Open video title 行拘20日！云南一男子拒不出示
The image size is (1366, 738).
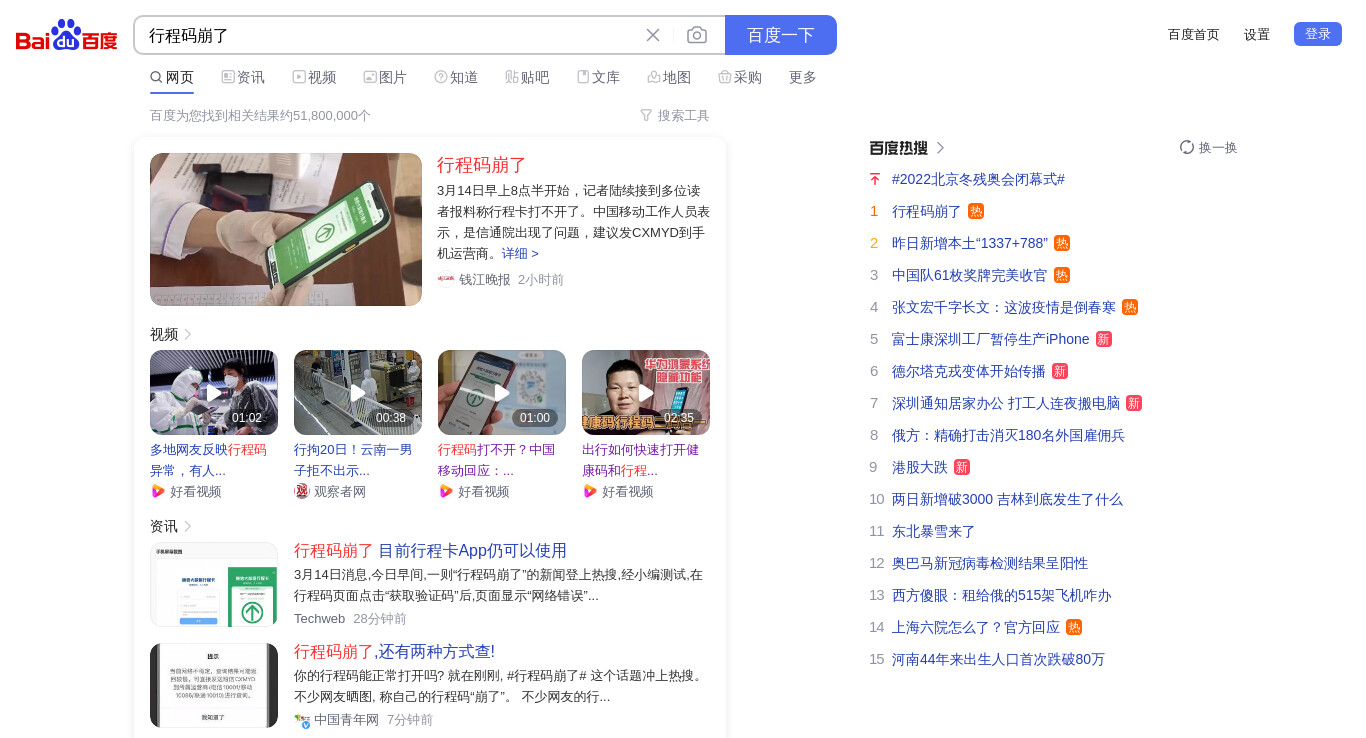pyautogui.click(x=353, y=460)
